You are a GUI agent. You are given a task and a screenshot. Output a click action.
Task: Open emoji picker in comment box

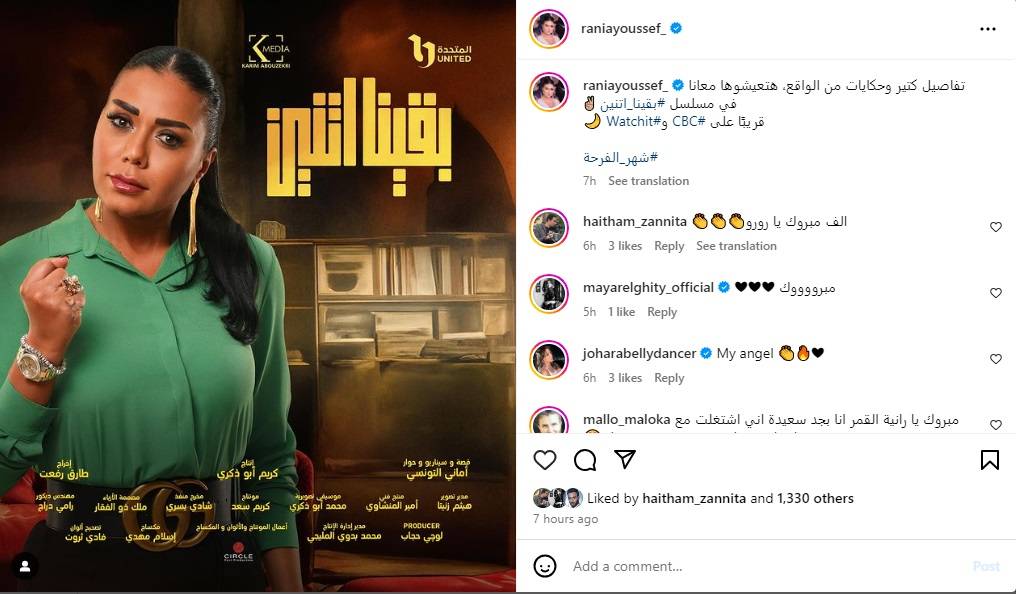pos(545,566)
